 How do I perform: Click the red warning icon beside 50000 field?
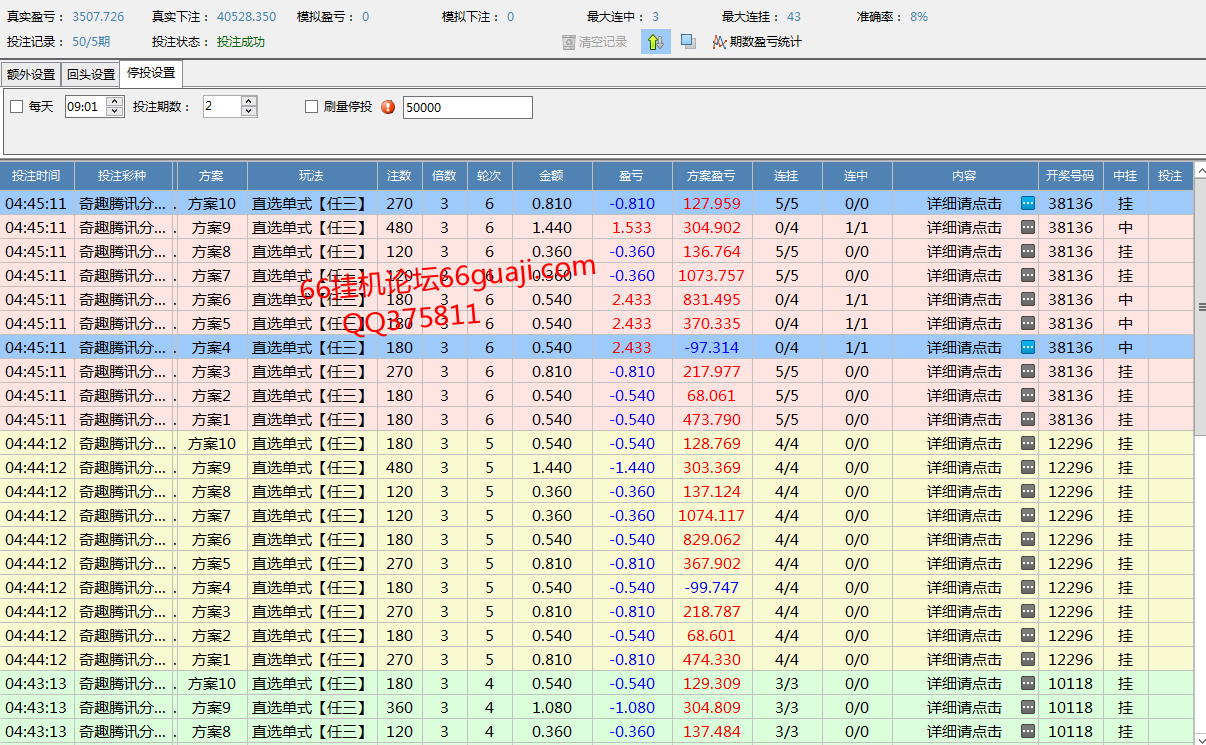pos(389,107)
